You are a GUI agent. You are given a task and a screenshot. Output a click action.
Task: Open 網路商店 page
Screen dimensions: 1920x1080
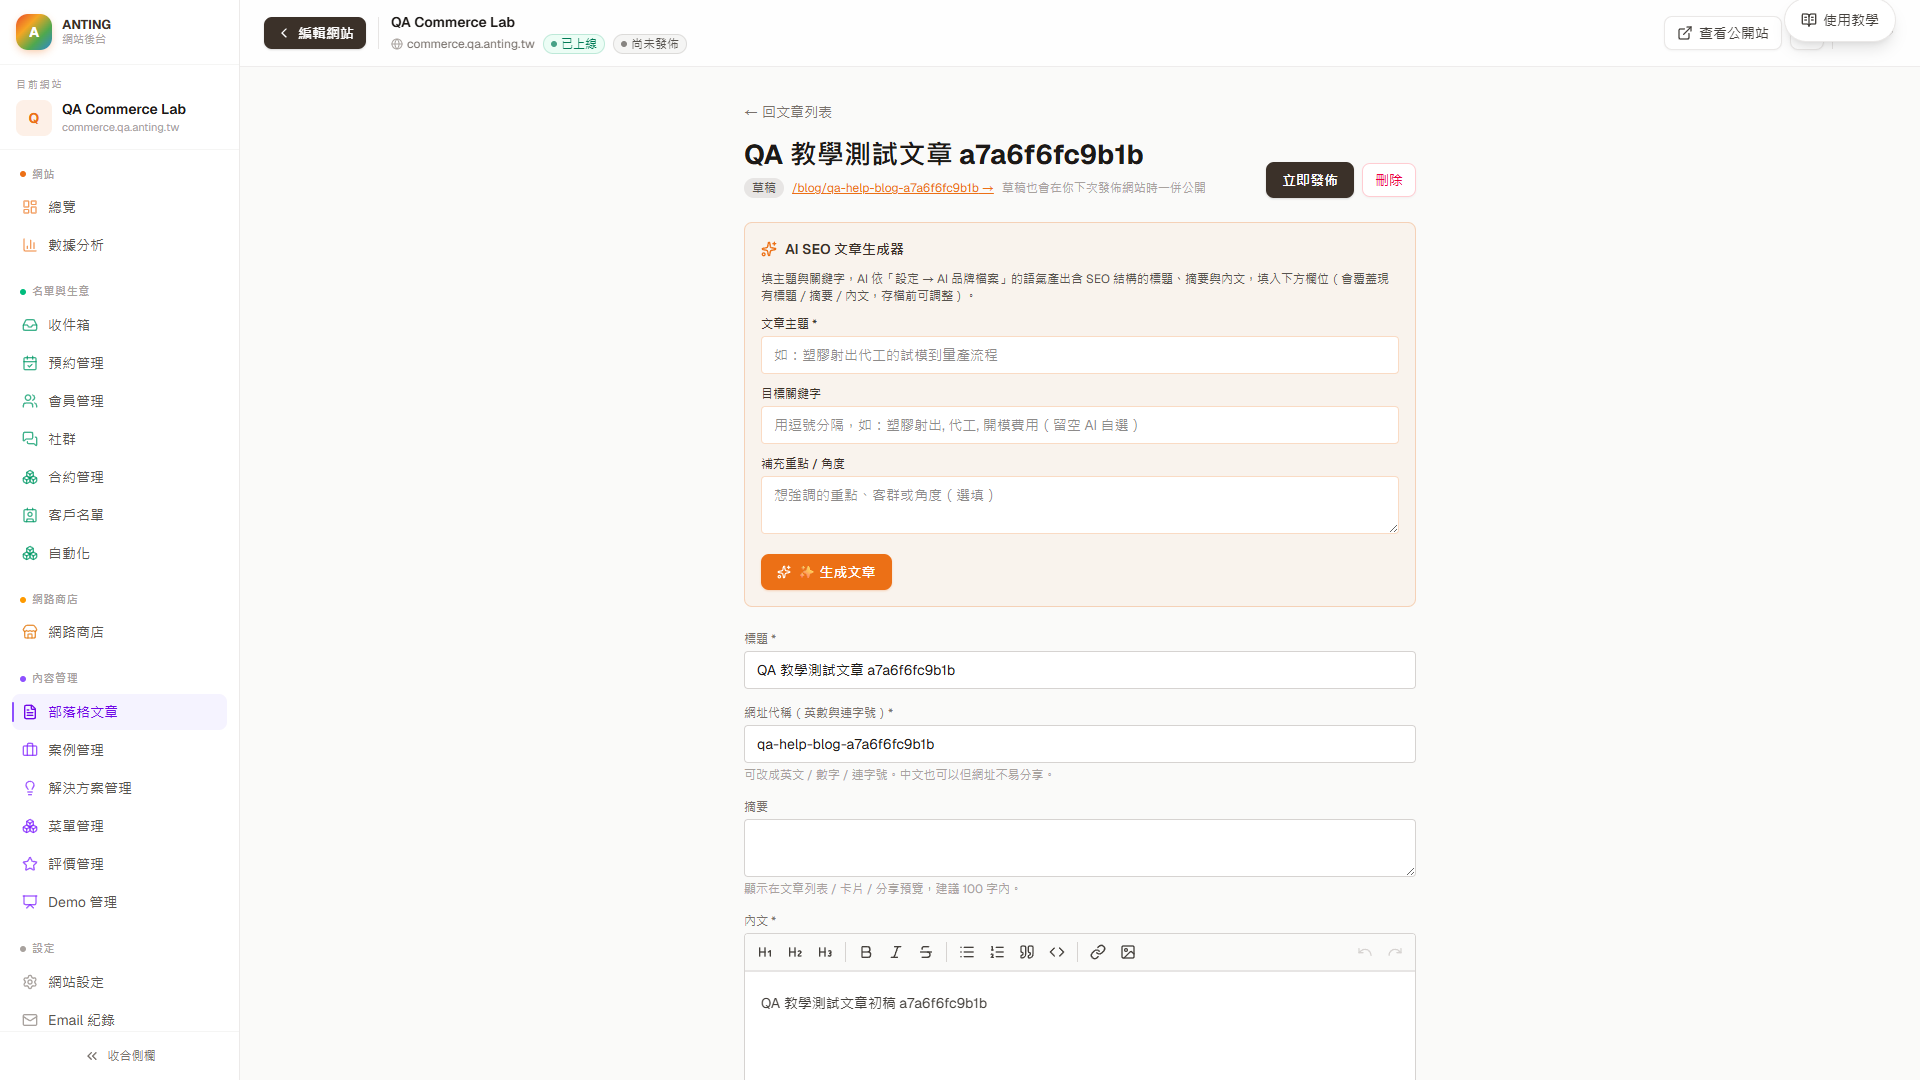tap(120, 632)
